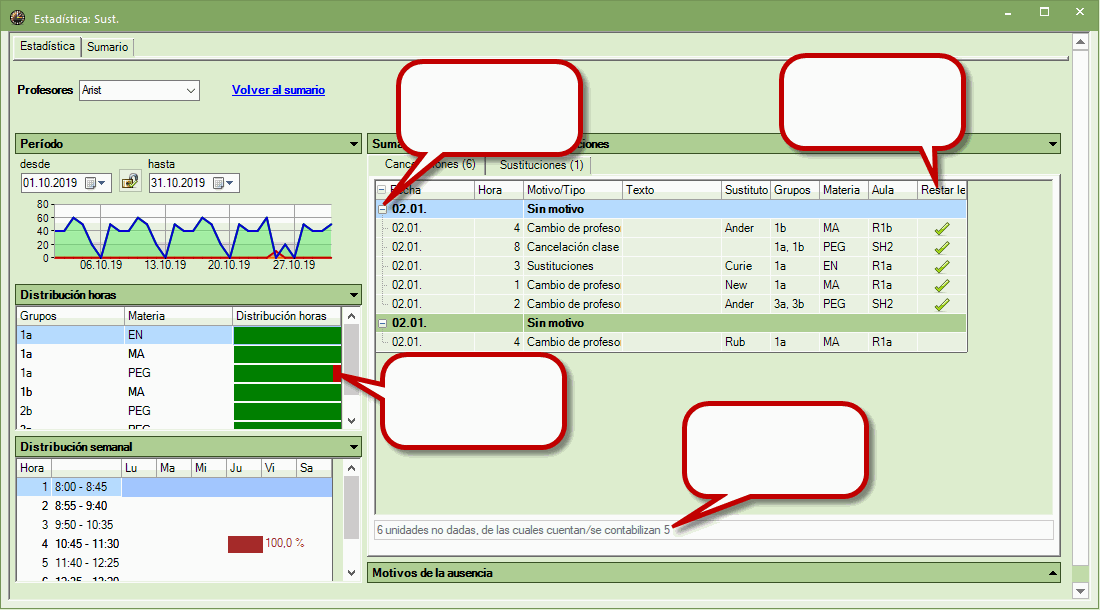Sort table by Sustituto column header

tap(746, 190)
